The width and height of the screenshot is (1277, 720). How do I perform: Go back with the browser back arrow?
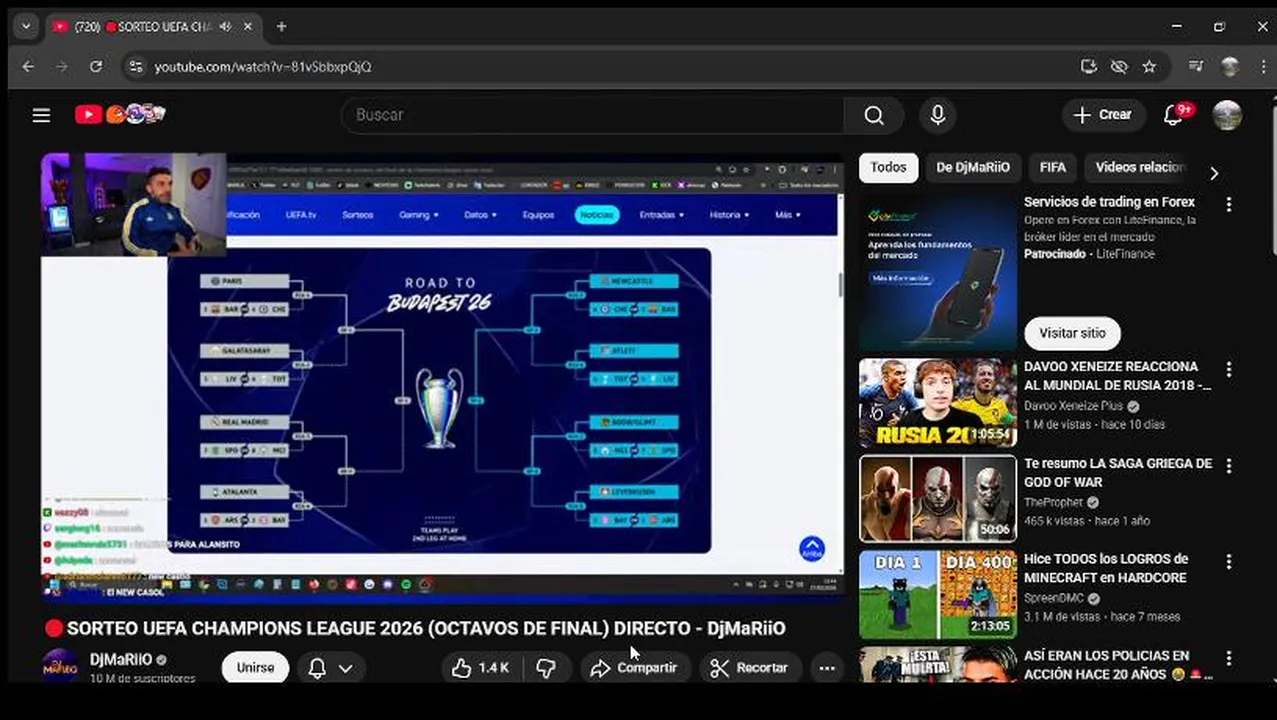pos(28,67)
